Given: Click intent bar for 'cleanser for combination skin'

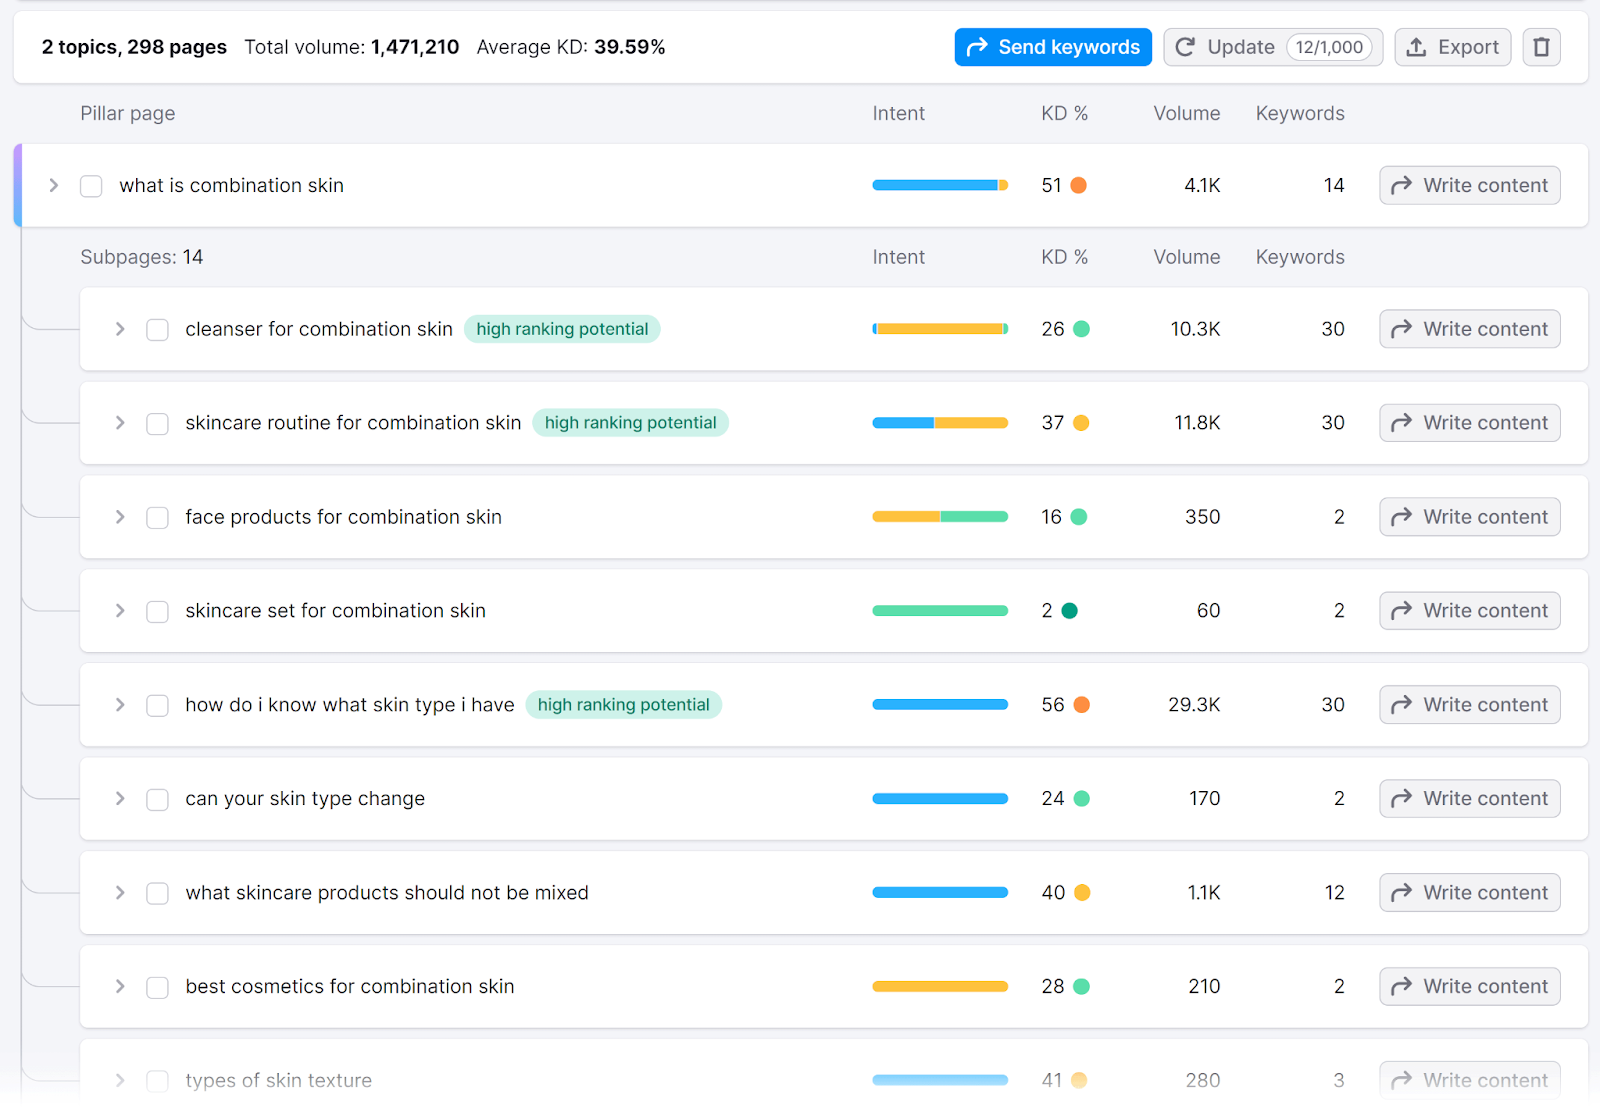Looking at the screenshot, I should point(940,329).
